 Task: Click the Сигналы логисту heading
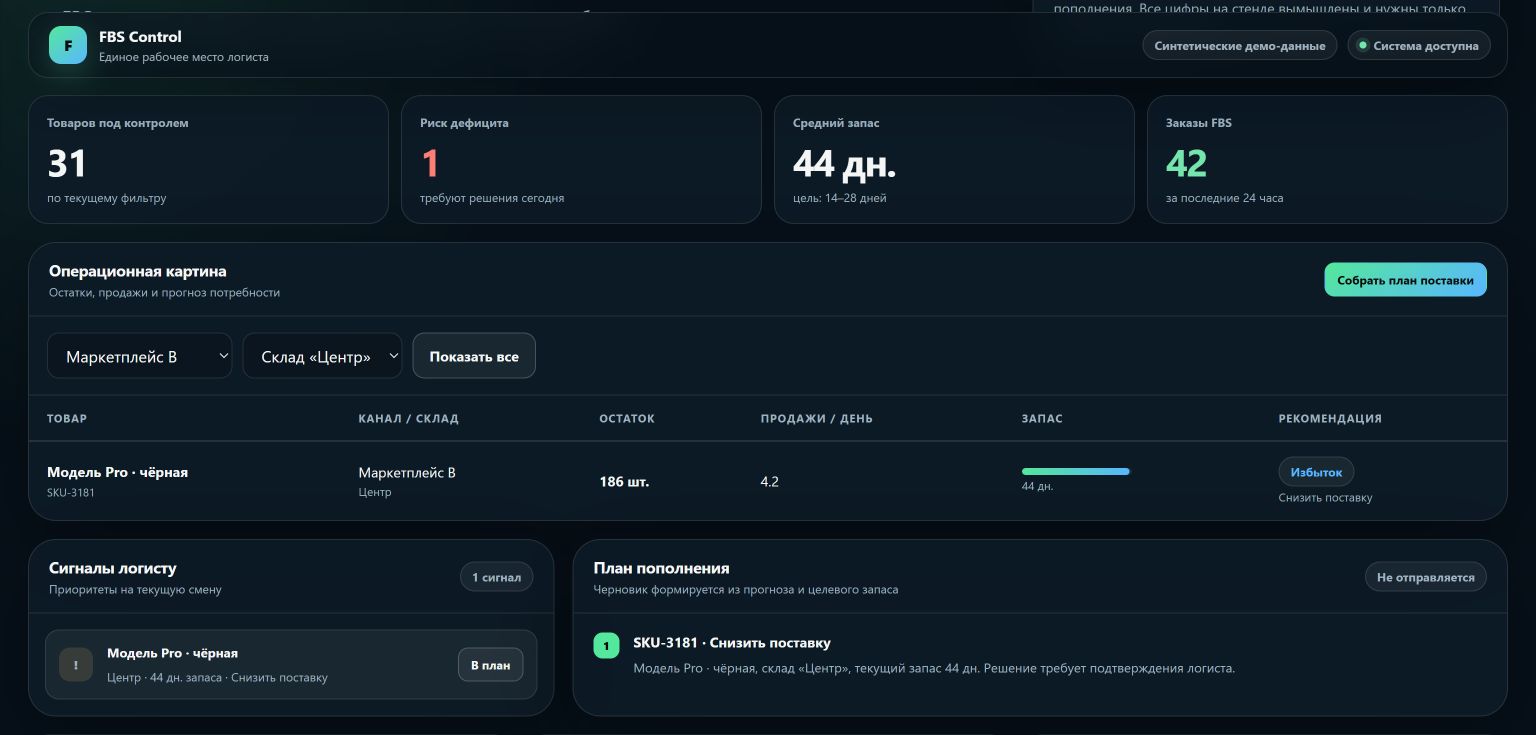[113, 568]
